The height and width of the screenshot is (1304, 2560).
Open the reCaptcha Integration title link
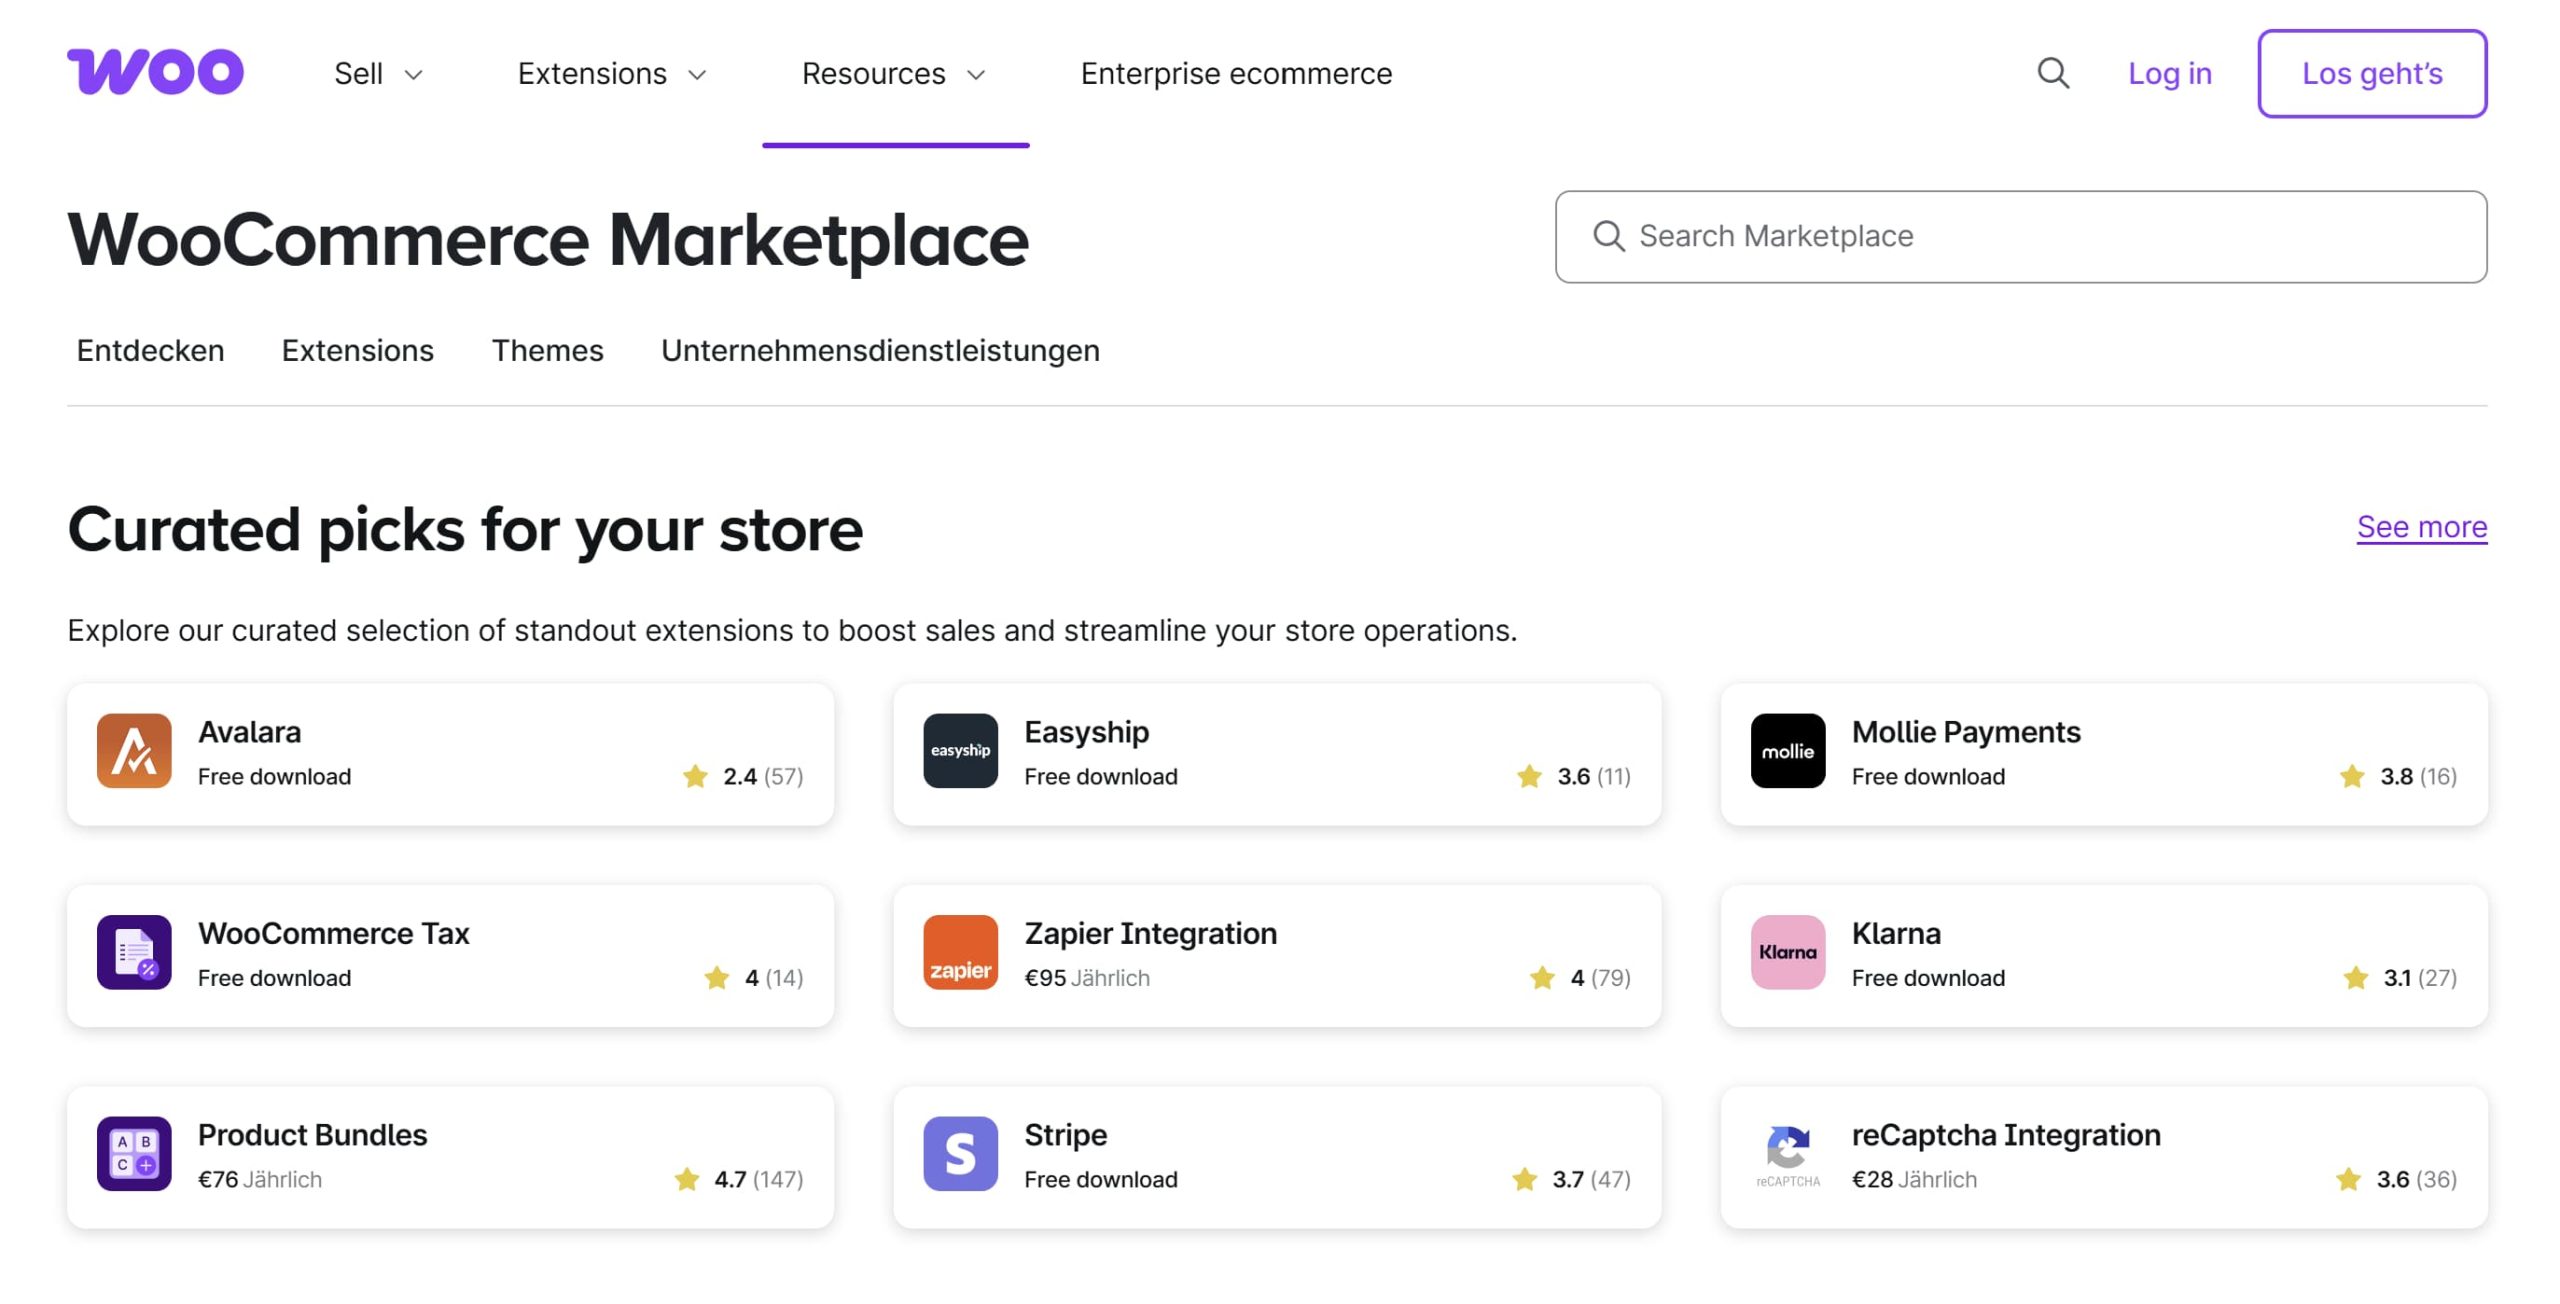click(x=2006, y=1135)
